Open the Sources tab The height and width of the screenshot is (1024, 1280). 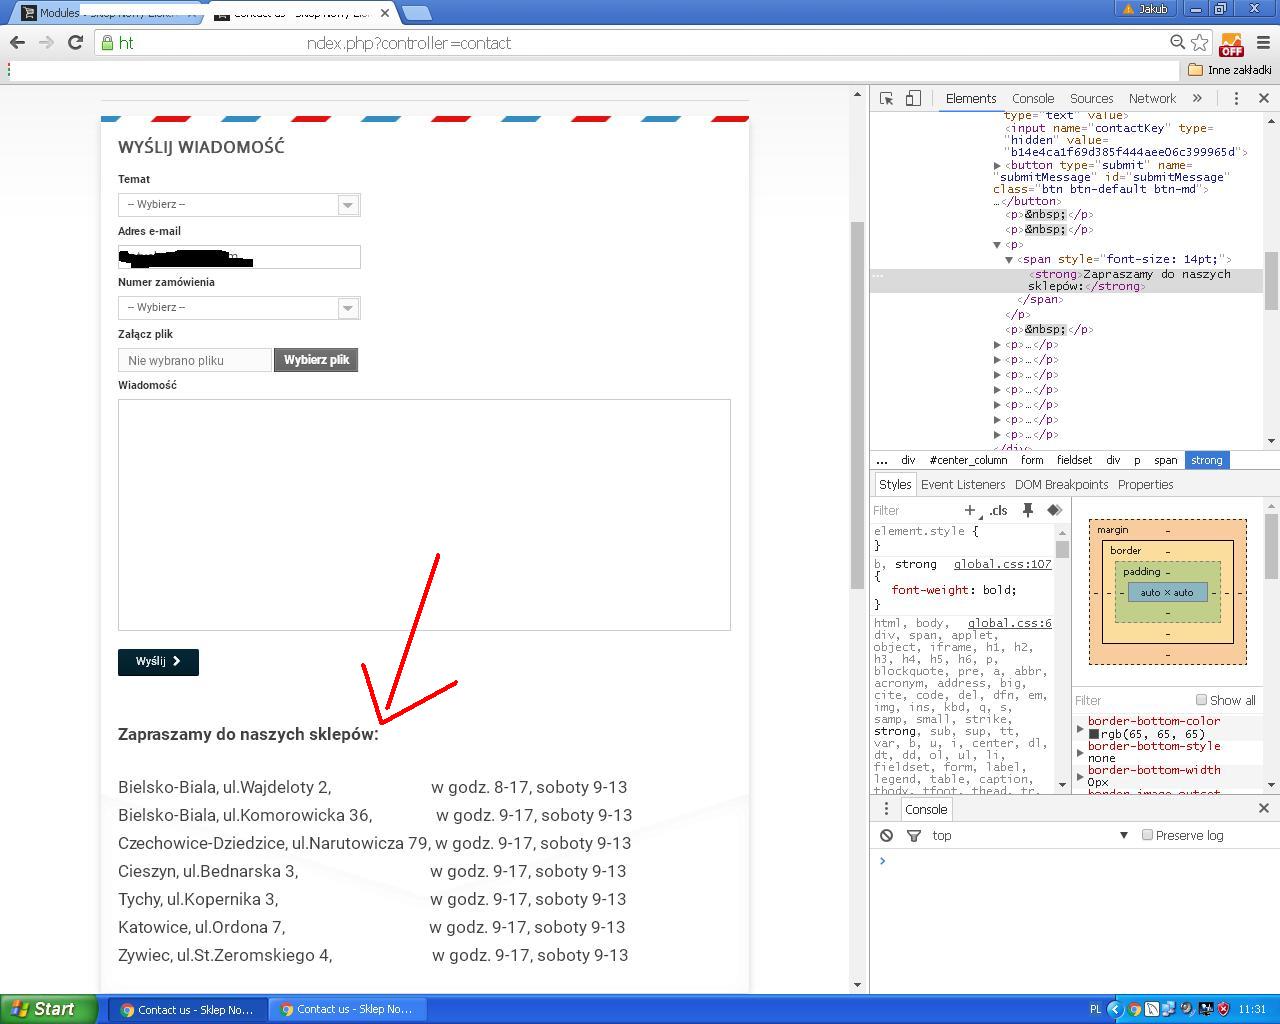tap(1091, 98)
